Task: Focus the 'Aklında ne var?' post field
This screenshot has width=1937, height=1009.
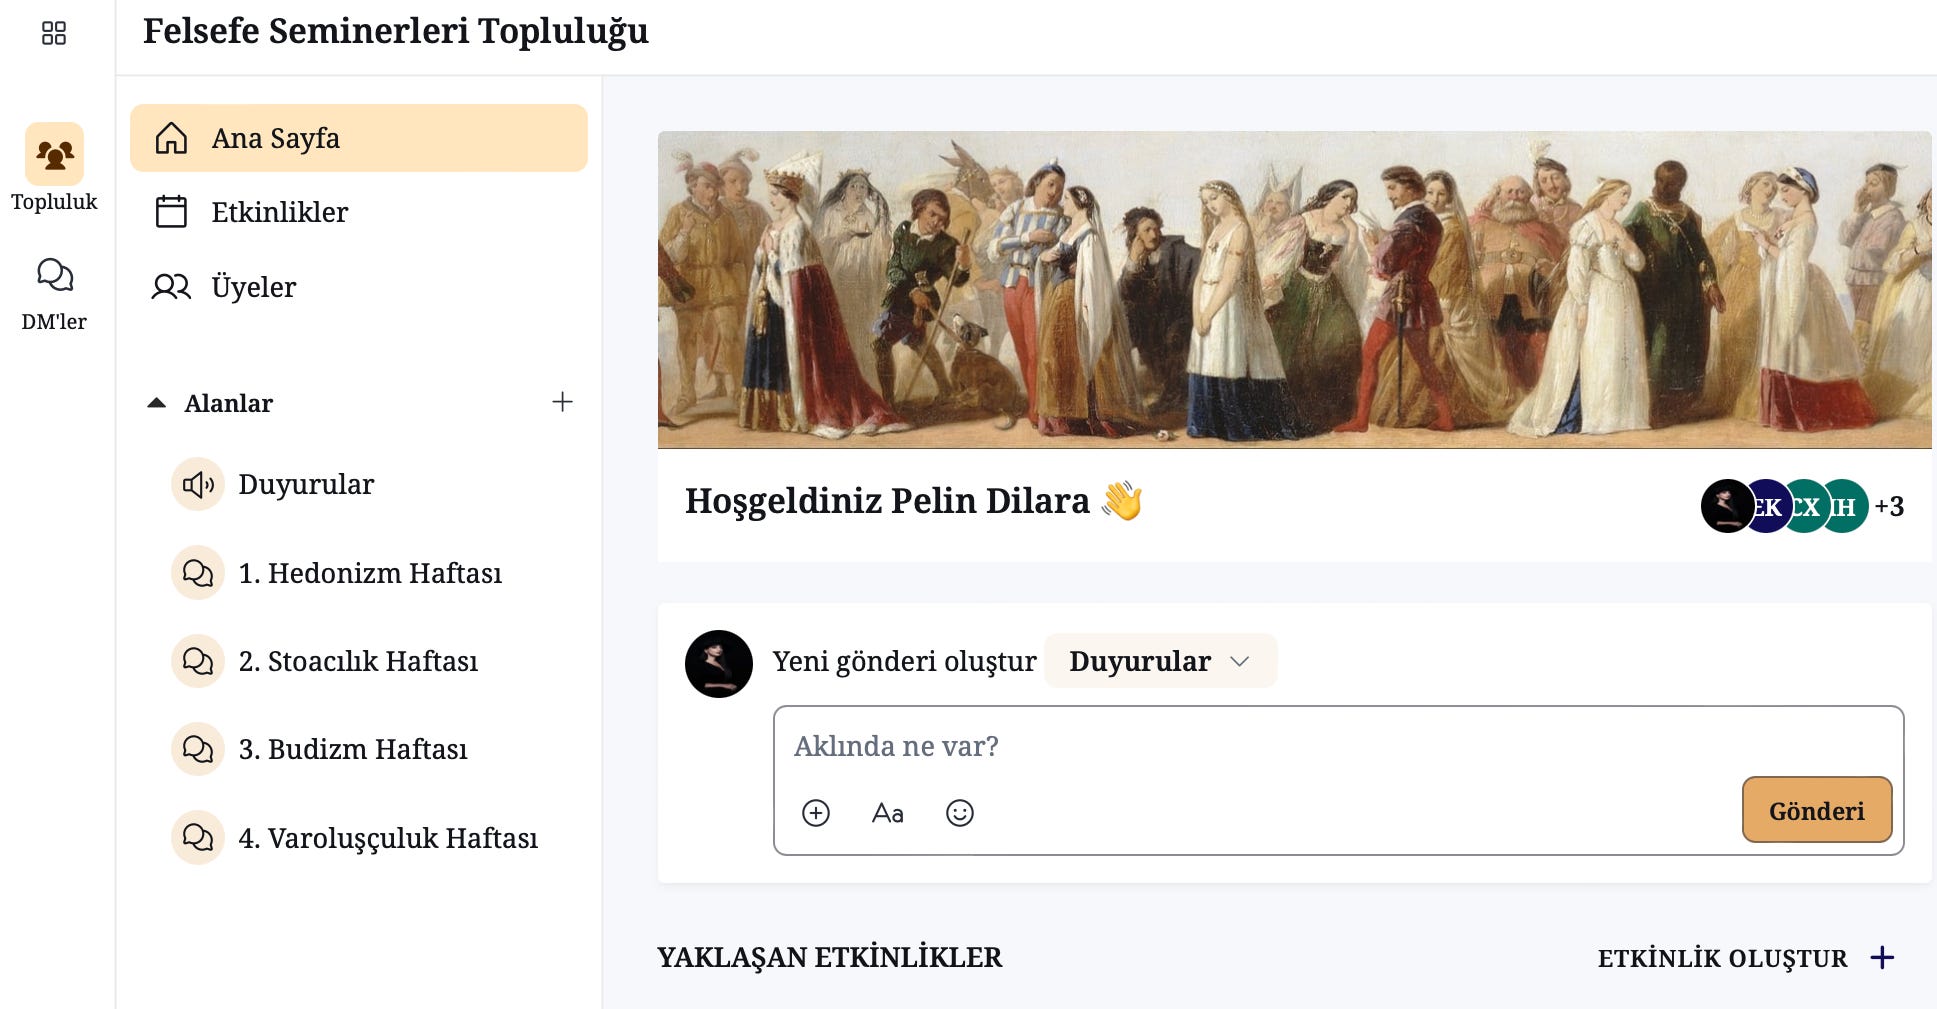Action: point(1338,746)
